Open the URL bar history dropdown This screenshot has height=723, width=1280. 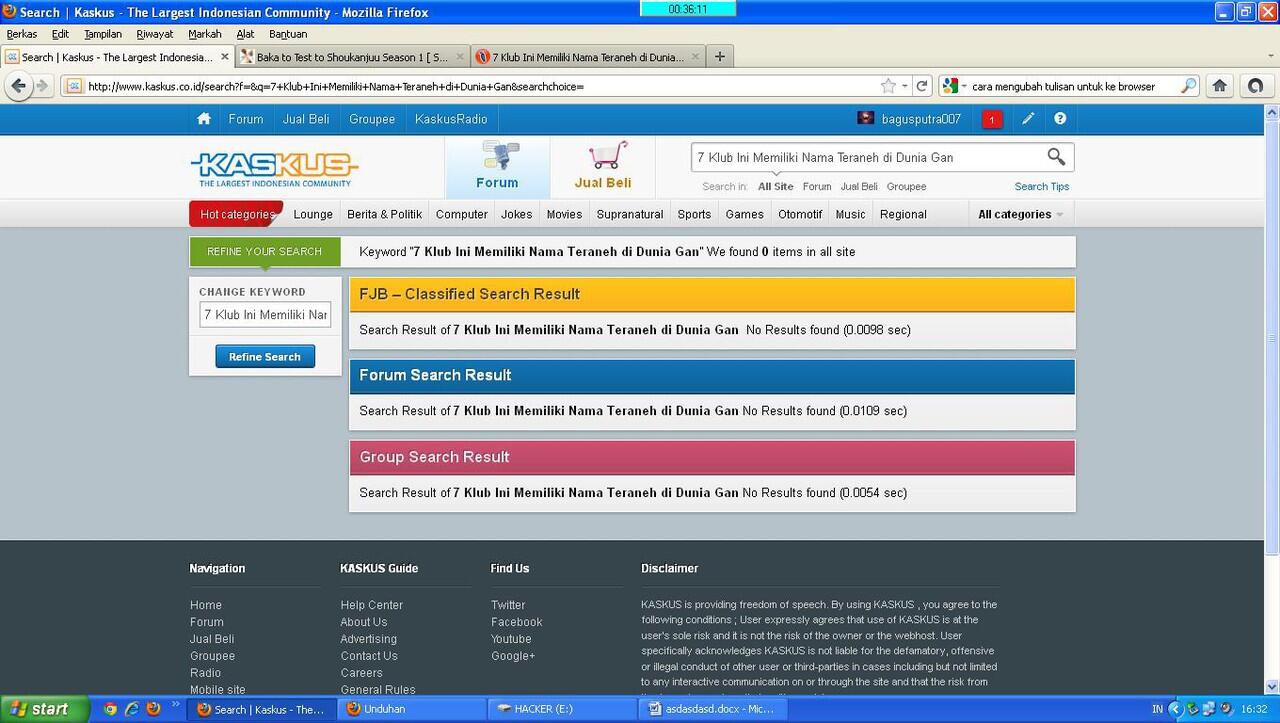[904, 86]
